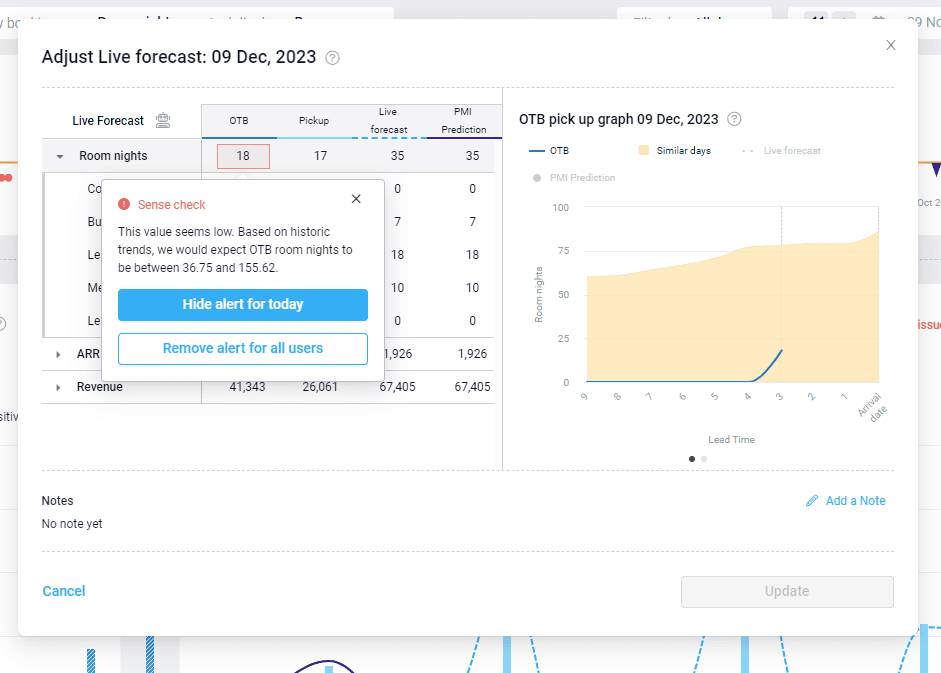
Task: Edit the OTB room nights value 18
Action: 243,156
